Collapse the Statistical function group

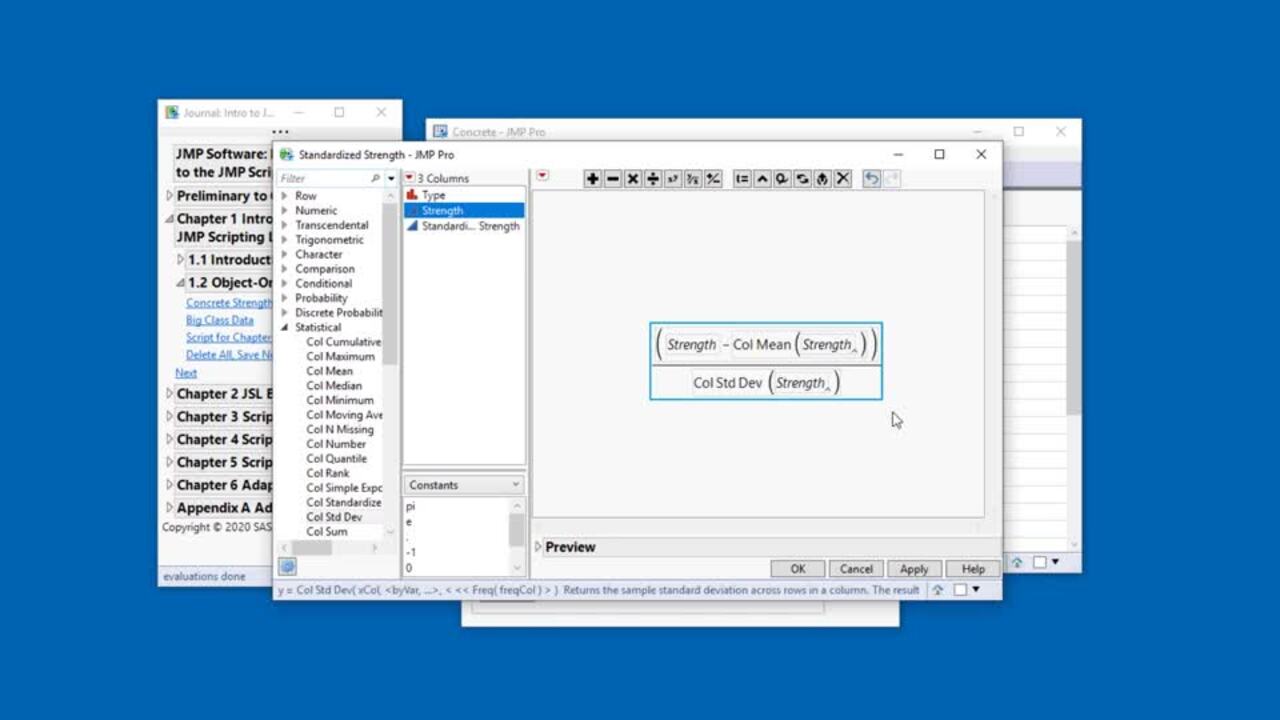point(284,327)
